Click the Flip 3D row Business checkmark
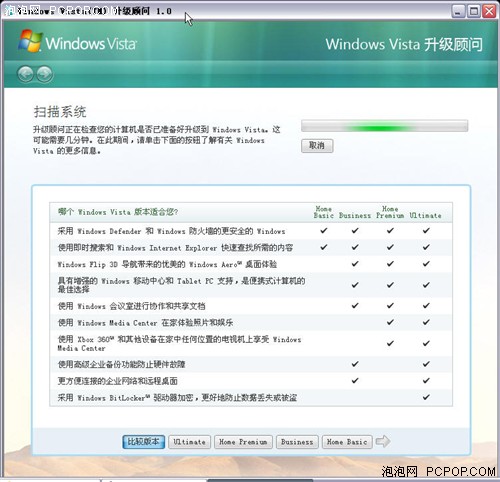500x482 pixels. tap(355, 264)
